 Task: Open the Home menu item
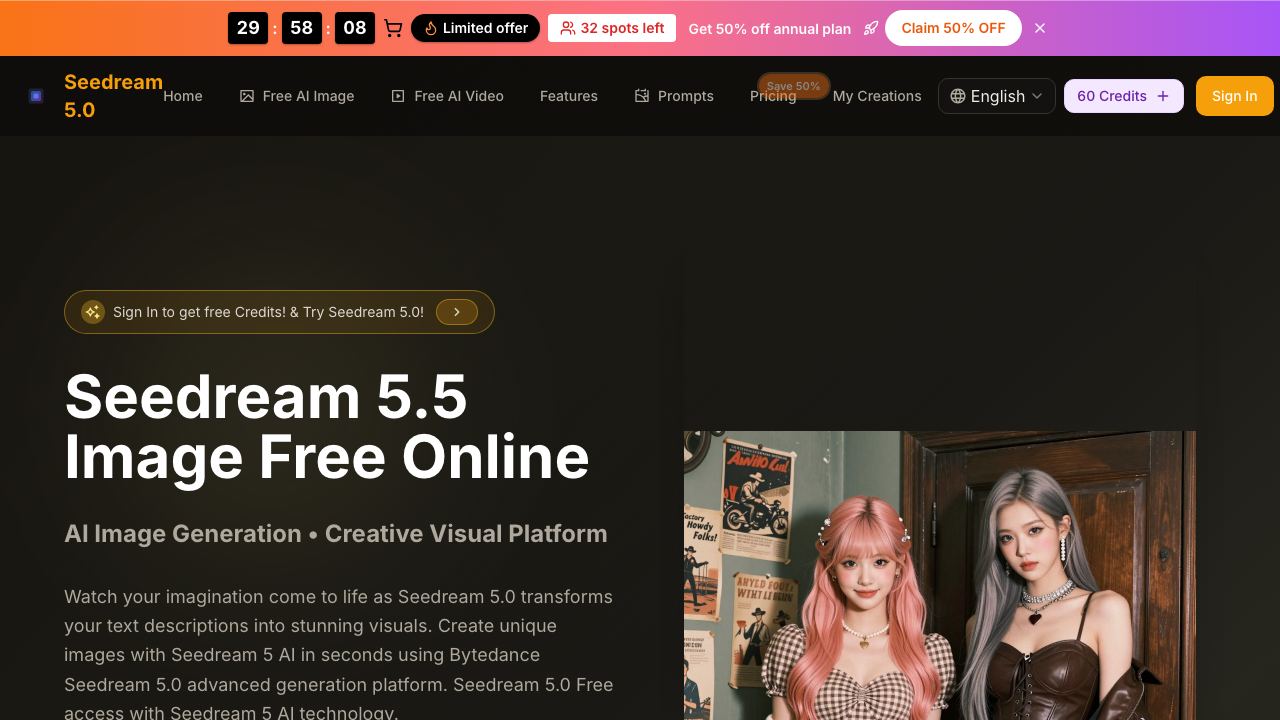183,96
